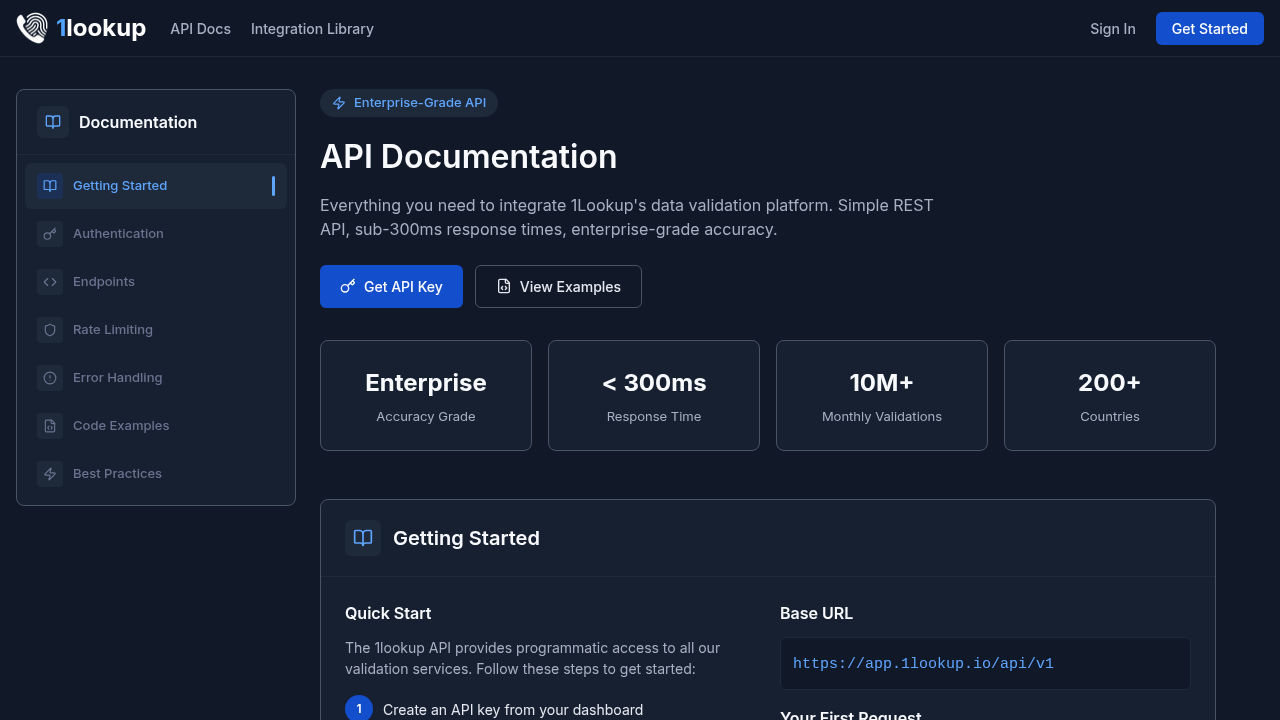Viewport: 1280px width, 720px height.
Task: Click the Get Started button
Action: pos(1210,29)
